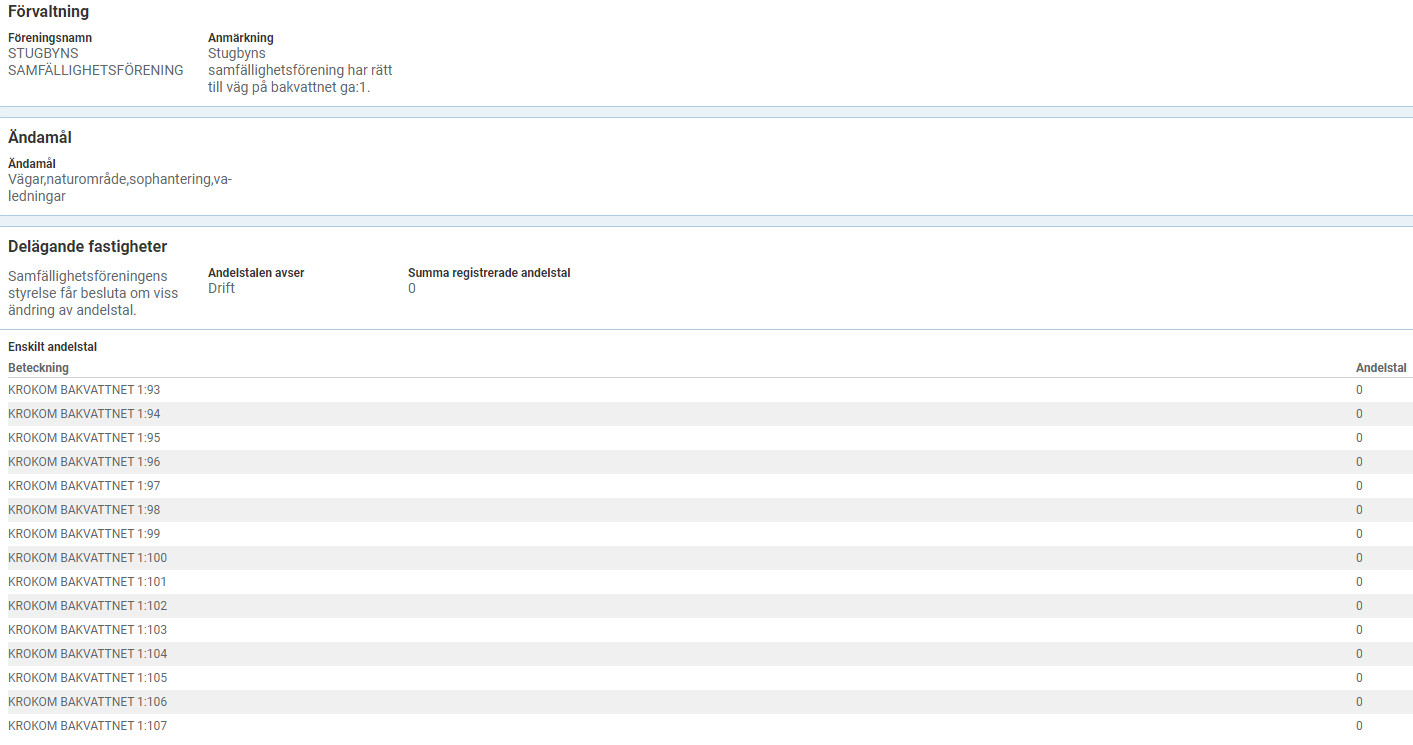The height and width of the screenshot is (745, 1413).
Task: Click on KROKOM BAKVATTNET 1:99
Action: (x=84, y=534)
